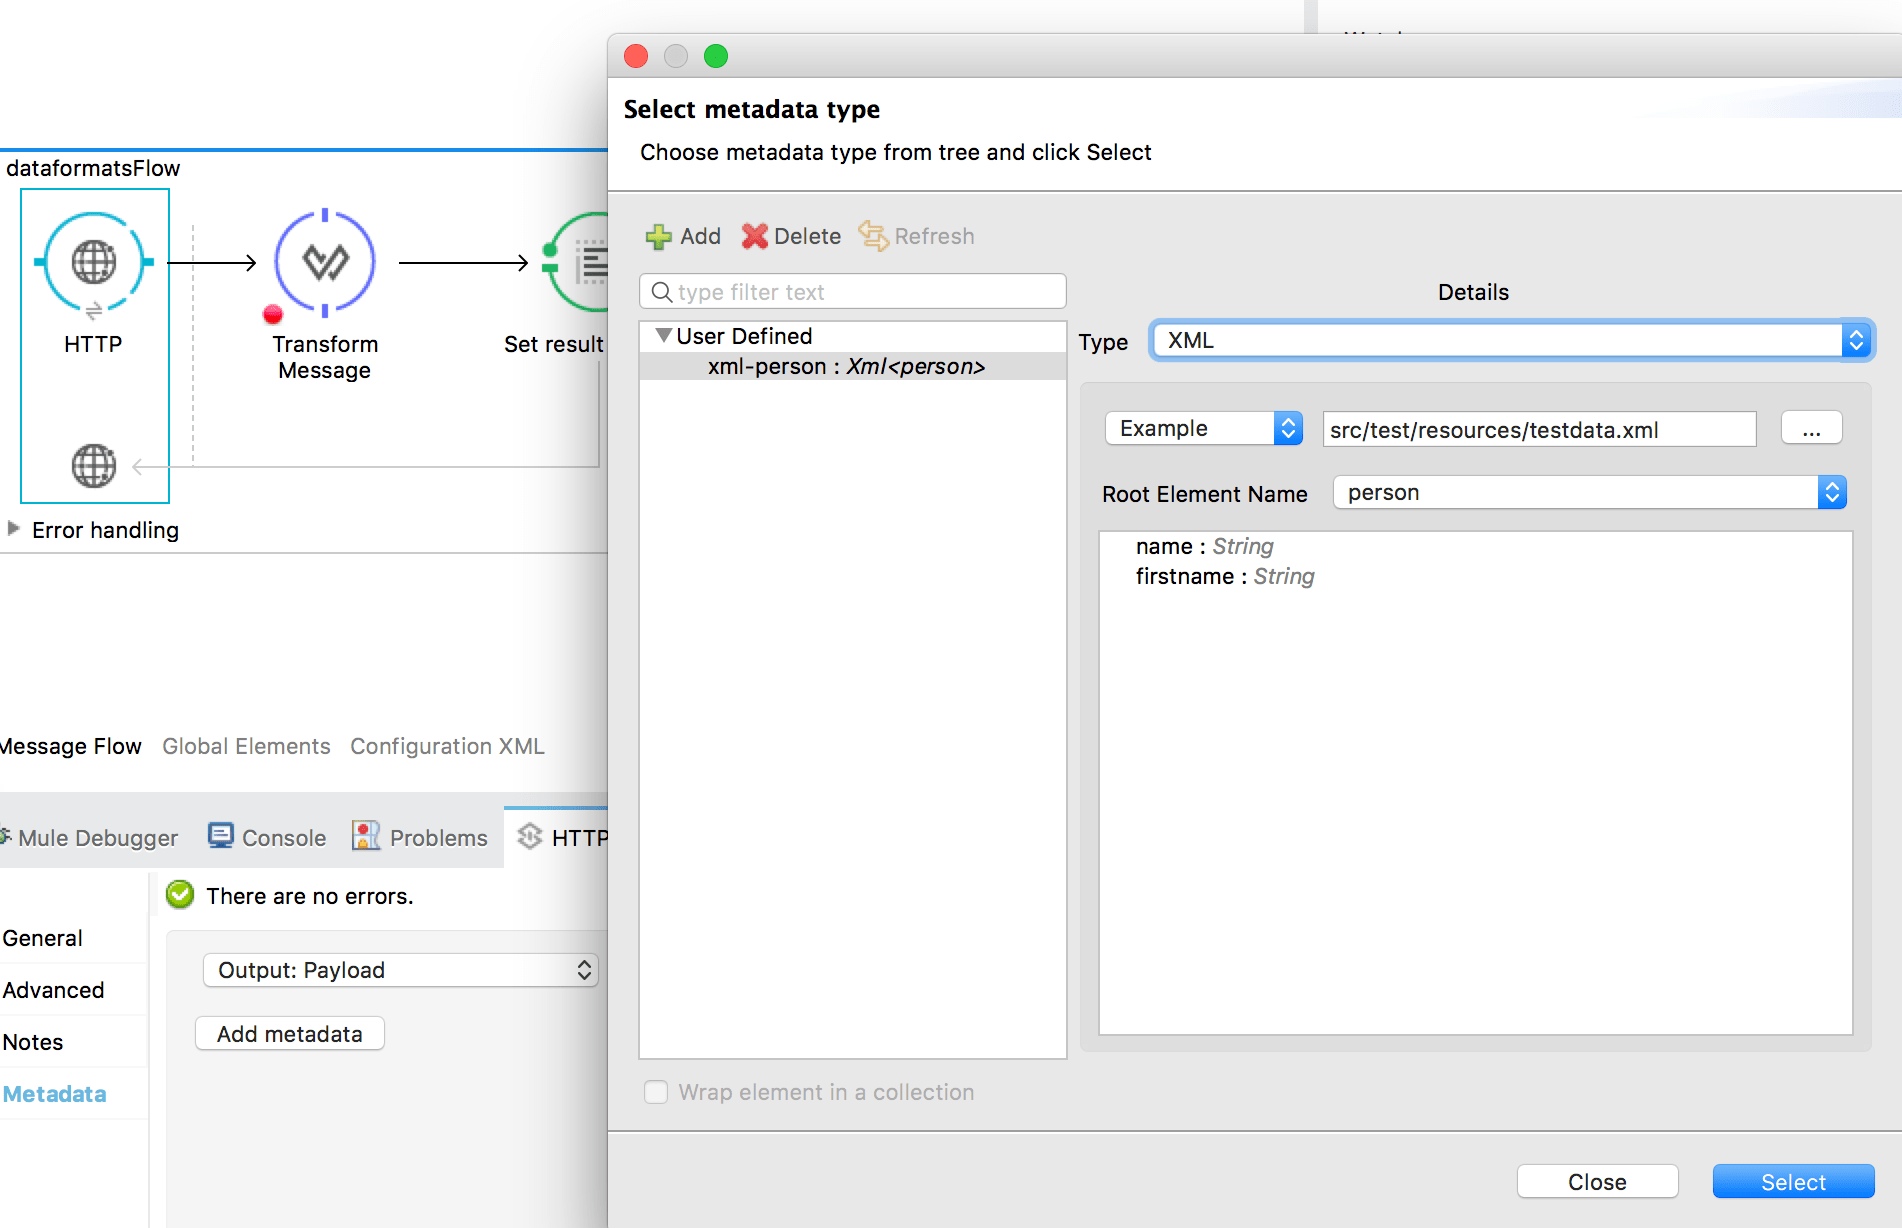Enable Wrap element in a collection
The width and height of the screenshot is (1902, 1228).
tap(656, 1092)
